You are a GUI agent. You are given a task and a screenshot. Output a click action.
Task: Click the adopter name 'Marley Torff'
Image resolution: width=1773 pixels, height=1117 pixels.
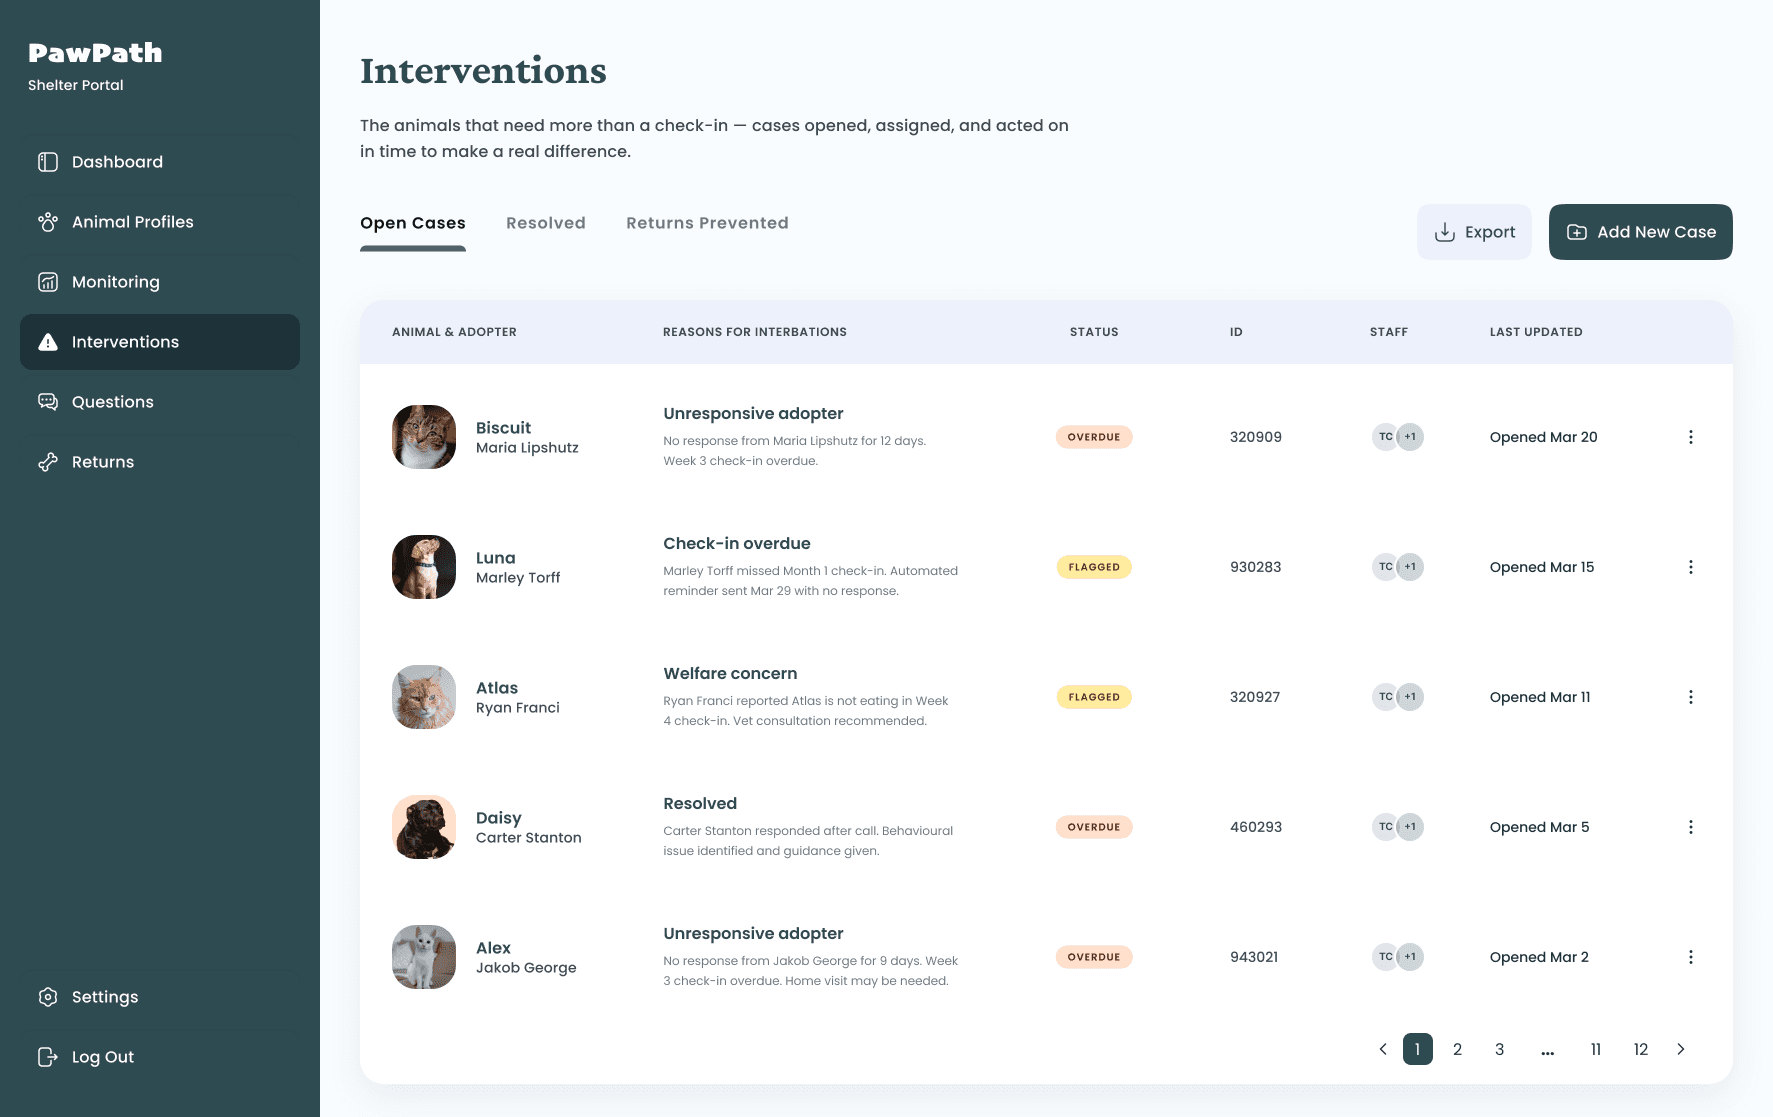(518, 578)
